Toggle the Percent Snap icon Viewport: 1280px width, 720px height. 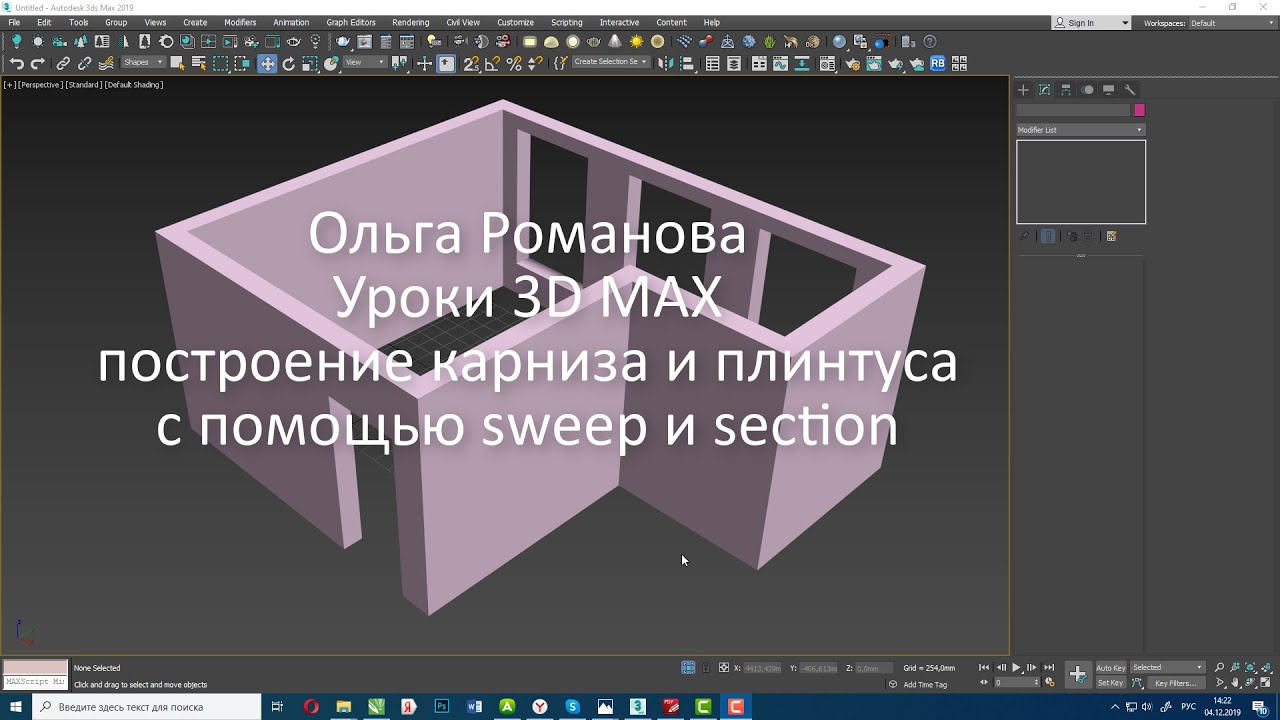(514, 63)
